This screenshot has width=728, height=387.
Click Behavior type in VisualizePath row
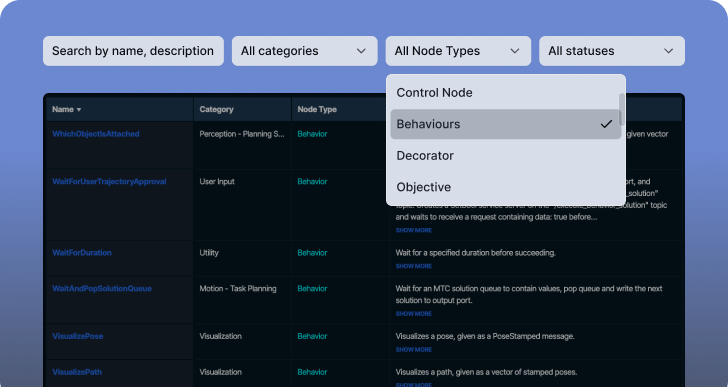(x=312, y=372)
